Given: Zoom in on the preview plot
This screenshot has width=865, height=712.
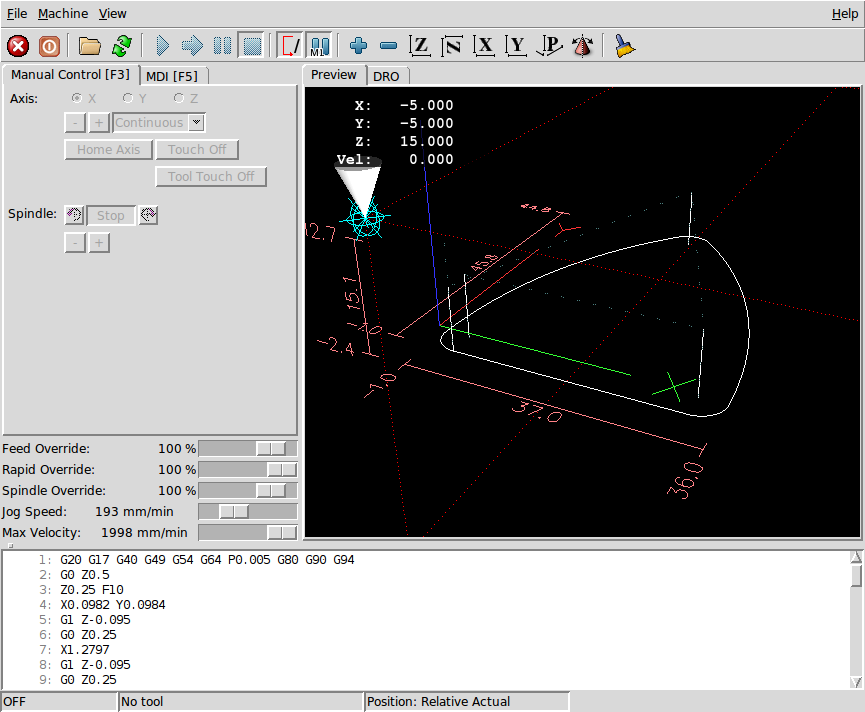Looking at the screenshot, I should 357,45.
